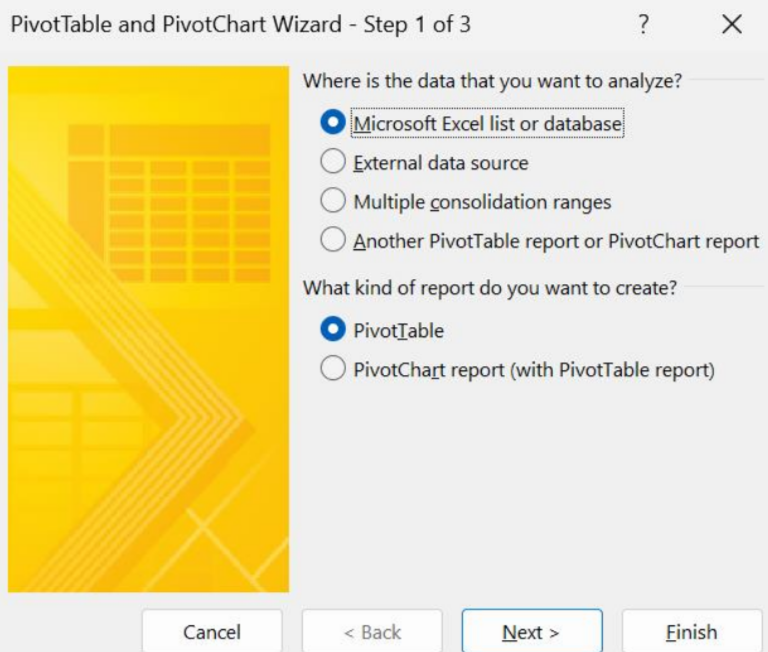The width and height of the screenshot is (768, 652).
Task: Select the PivotTable report type radio circle
Action: click(x=333, y=329)
